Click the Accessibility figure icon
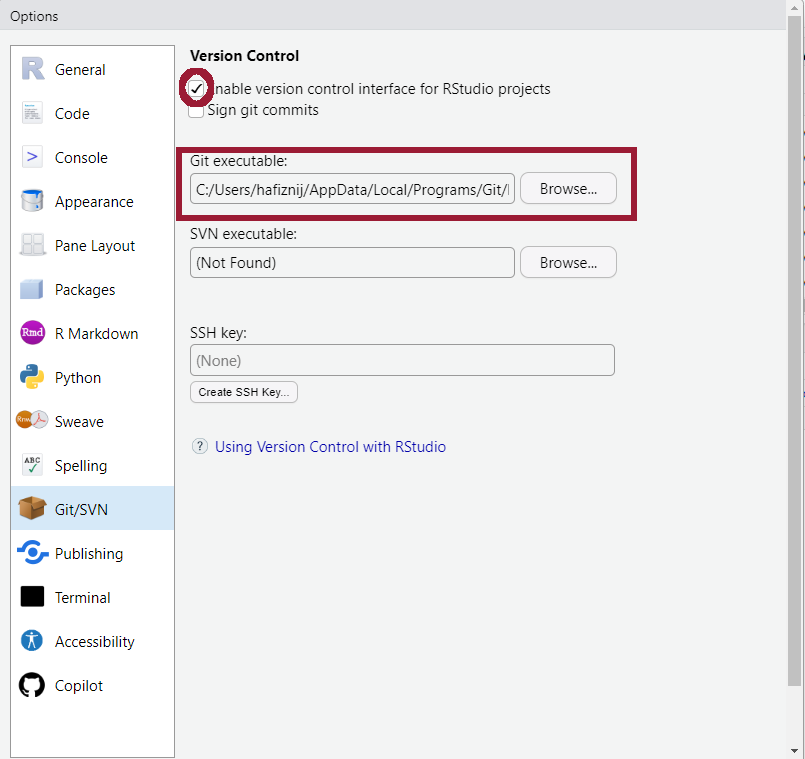This screenshot has height=759, width=805. coord(33,641)
